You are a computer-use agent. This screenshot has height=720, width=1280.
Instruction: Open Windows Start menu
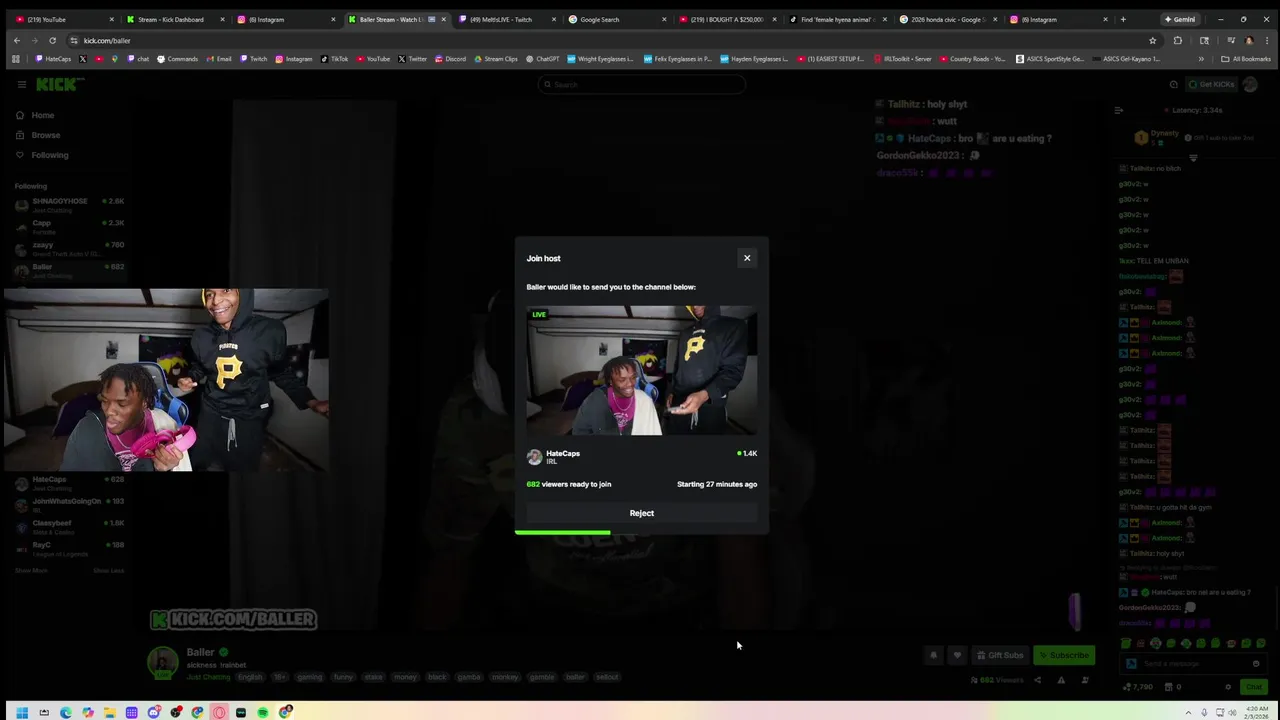21,712
